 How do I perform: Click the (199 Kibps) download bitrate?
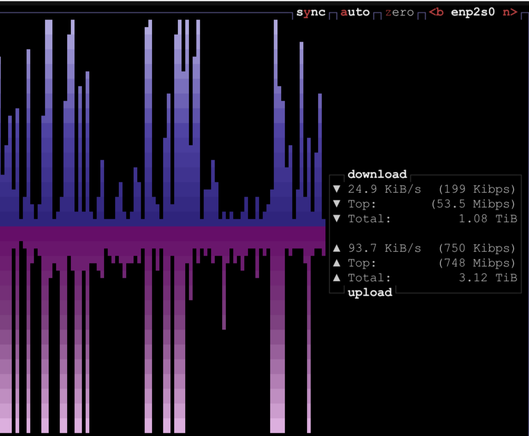tap(477, 189)
